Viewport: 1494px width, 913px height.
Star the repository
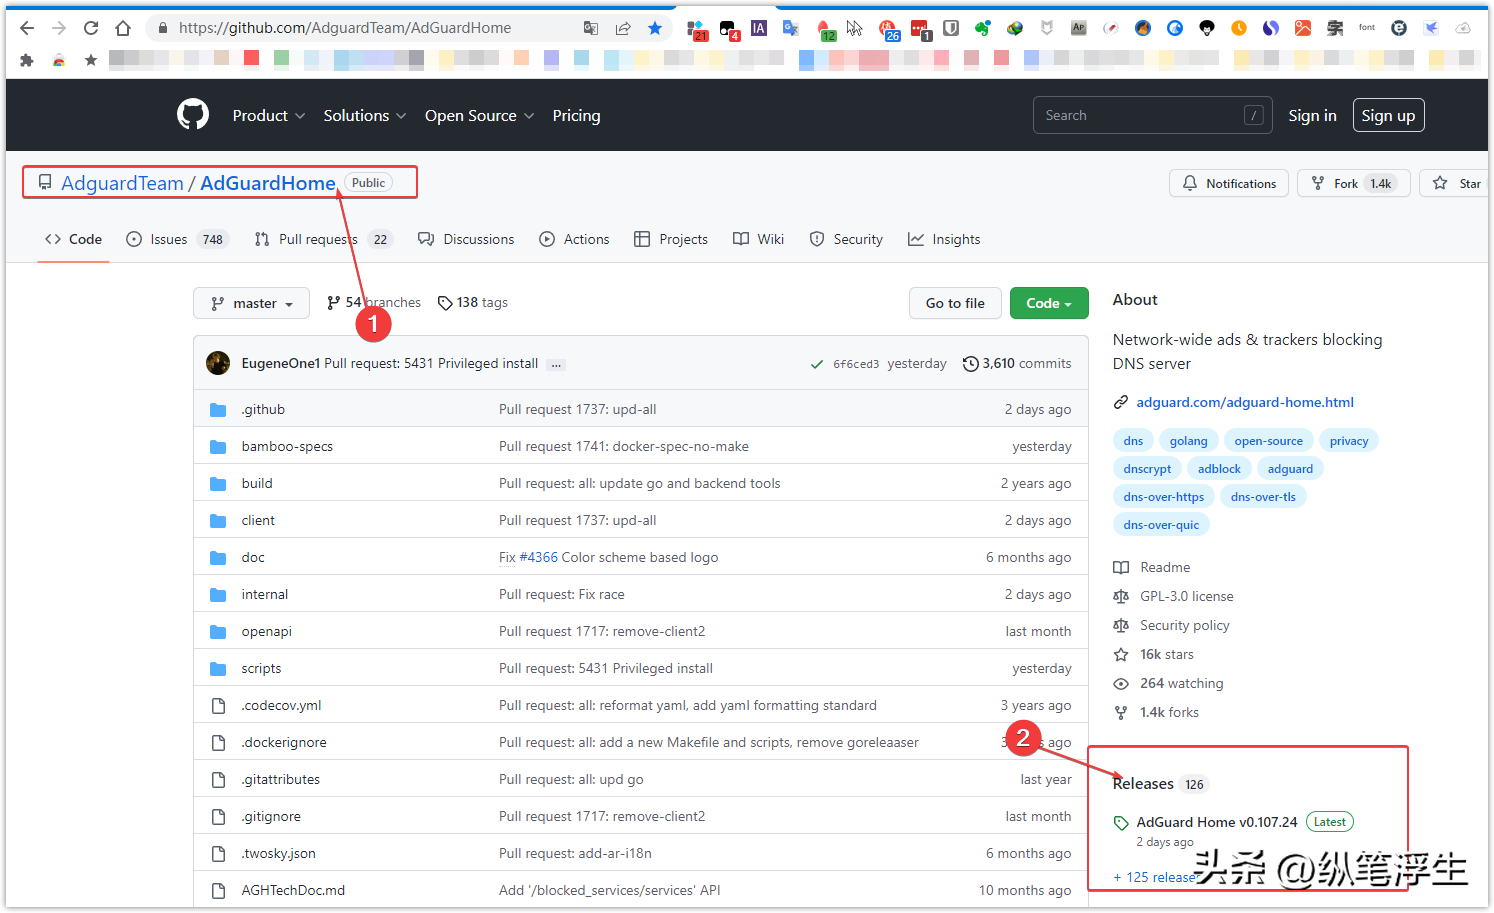pos(1456,183)
